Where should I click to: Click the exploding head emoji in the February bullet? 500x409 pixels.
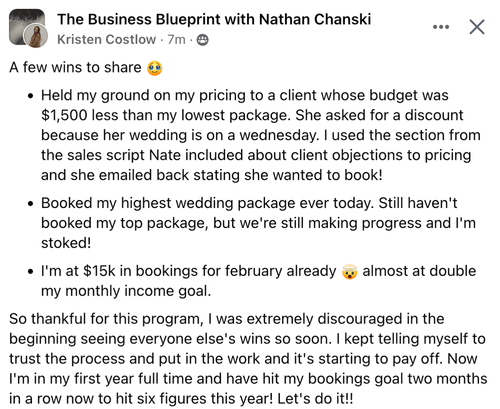[x=349, y=272]
